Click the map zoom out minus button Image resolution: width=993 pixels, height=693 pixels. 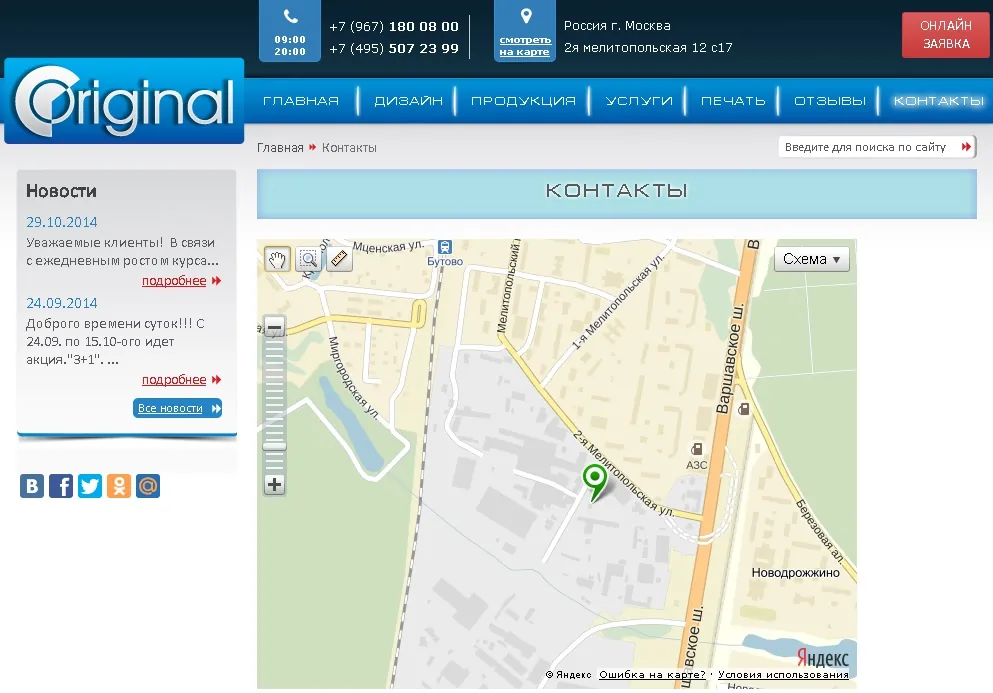(x=274, y=327)
